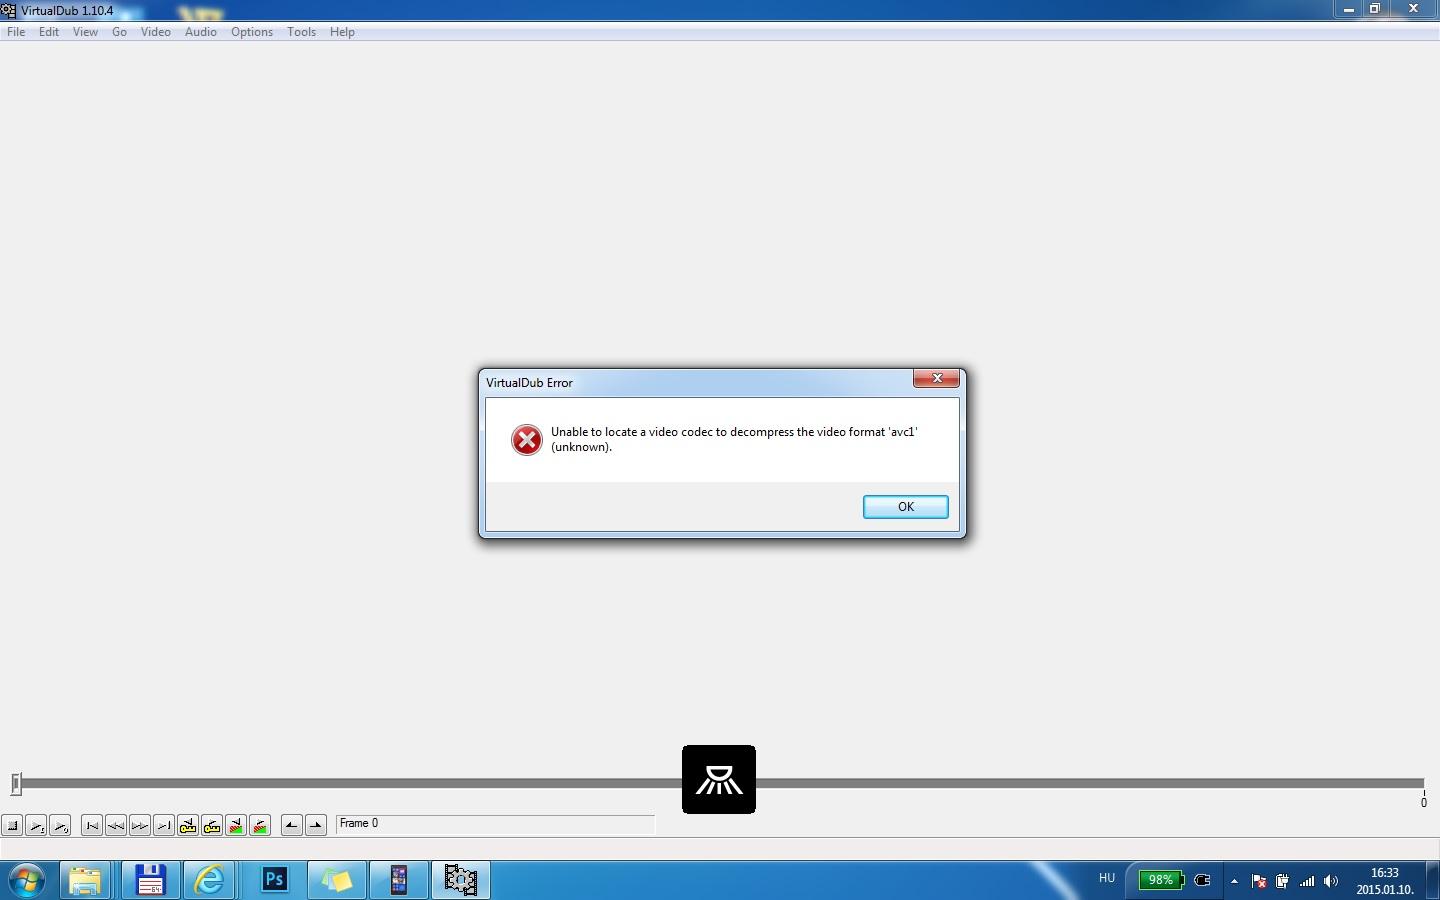
Task: Open the Sticky Notes taskbar item
Action: coord(337,880)
